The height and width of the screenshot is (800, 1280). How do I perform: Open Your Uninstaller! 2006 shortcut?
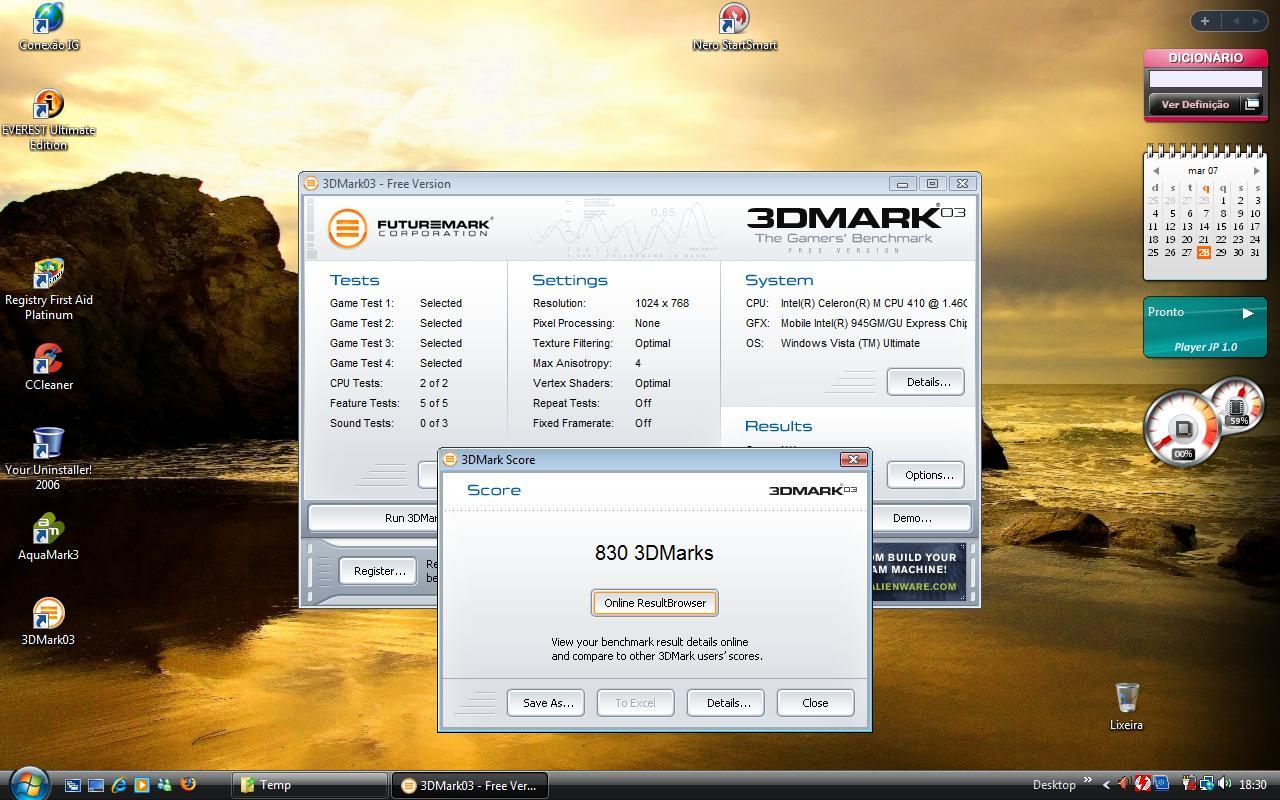pos(48,460)
